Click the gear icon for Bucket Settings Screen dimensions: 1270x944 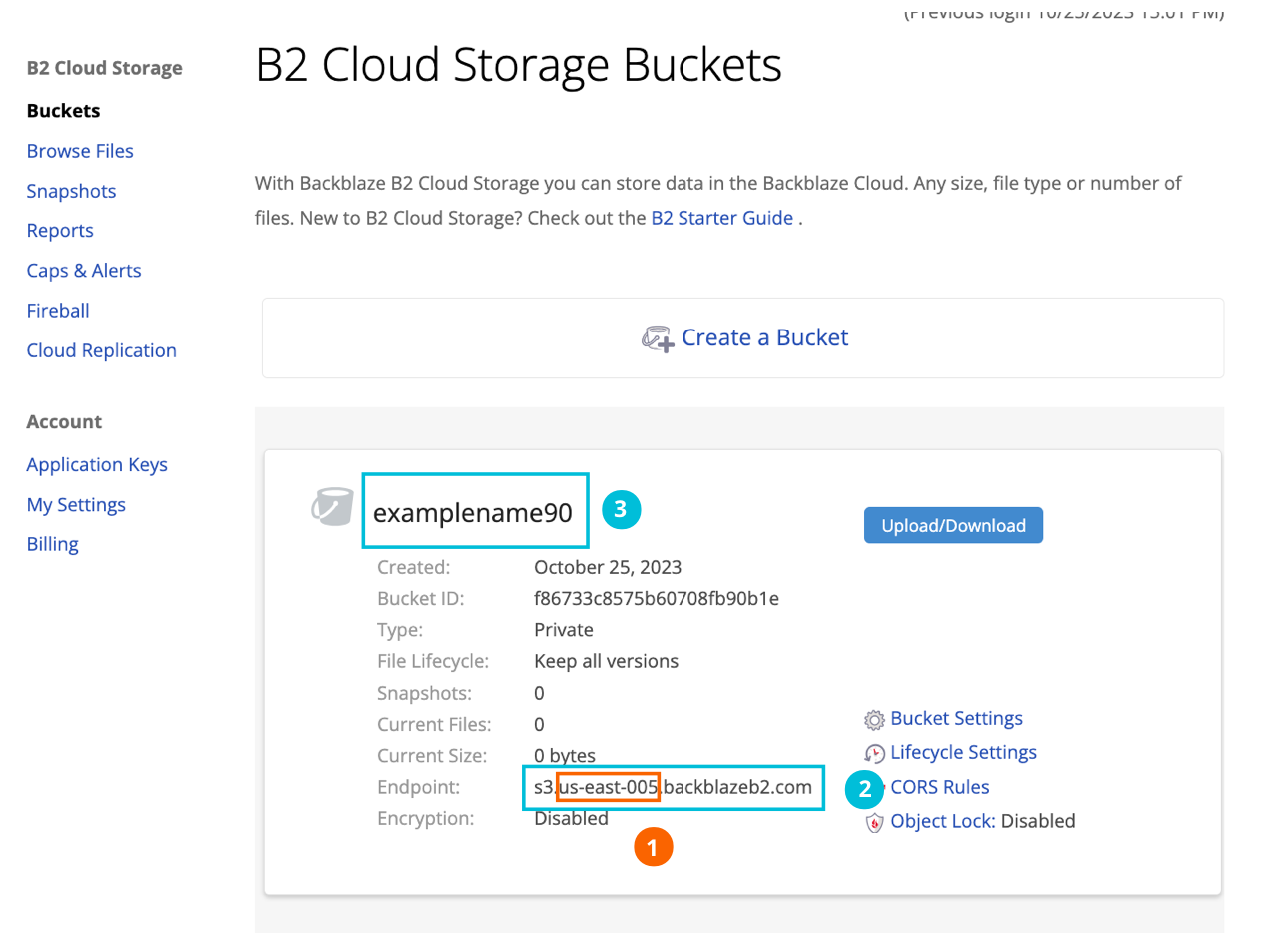tap(874, 720)
